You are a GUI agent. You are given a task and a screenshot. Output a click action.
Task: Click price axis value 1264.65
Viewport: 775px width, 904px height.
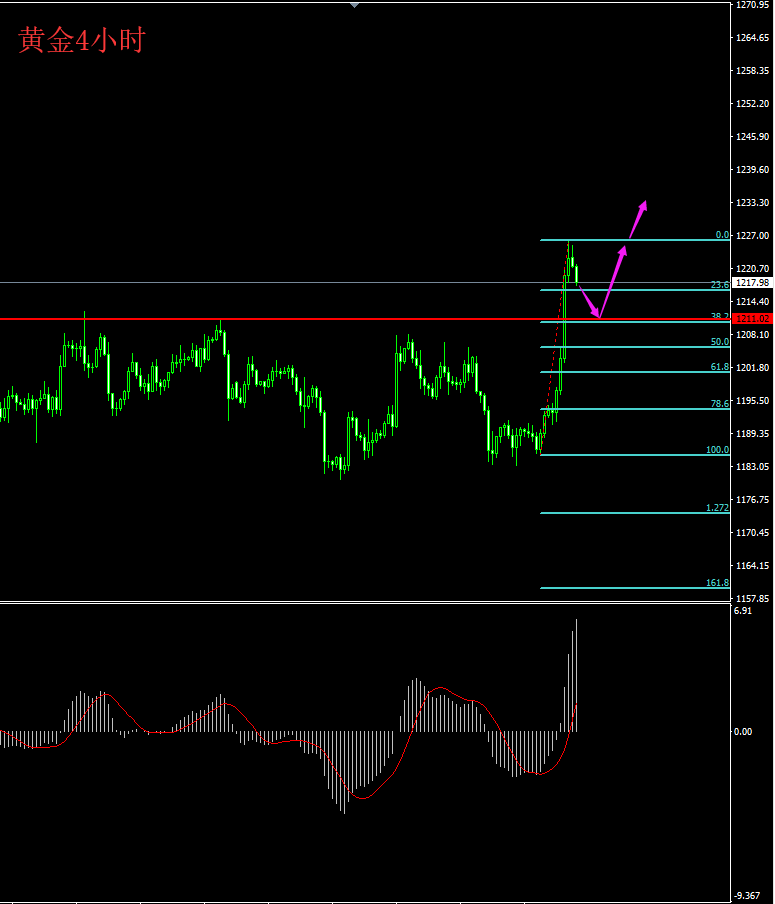[x=753, y=37]
